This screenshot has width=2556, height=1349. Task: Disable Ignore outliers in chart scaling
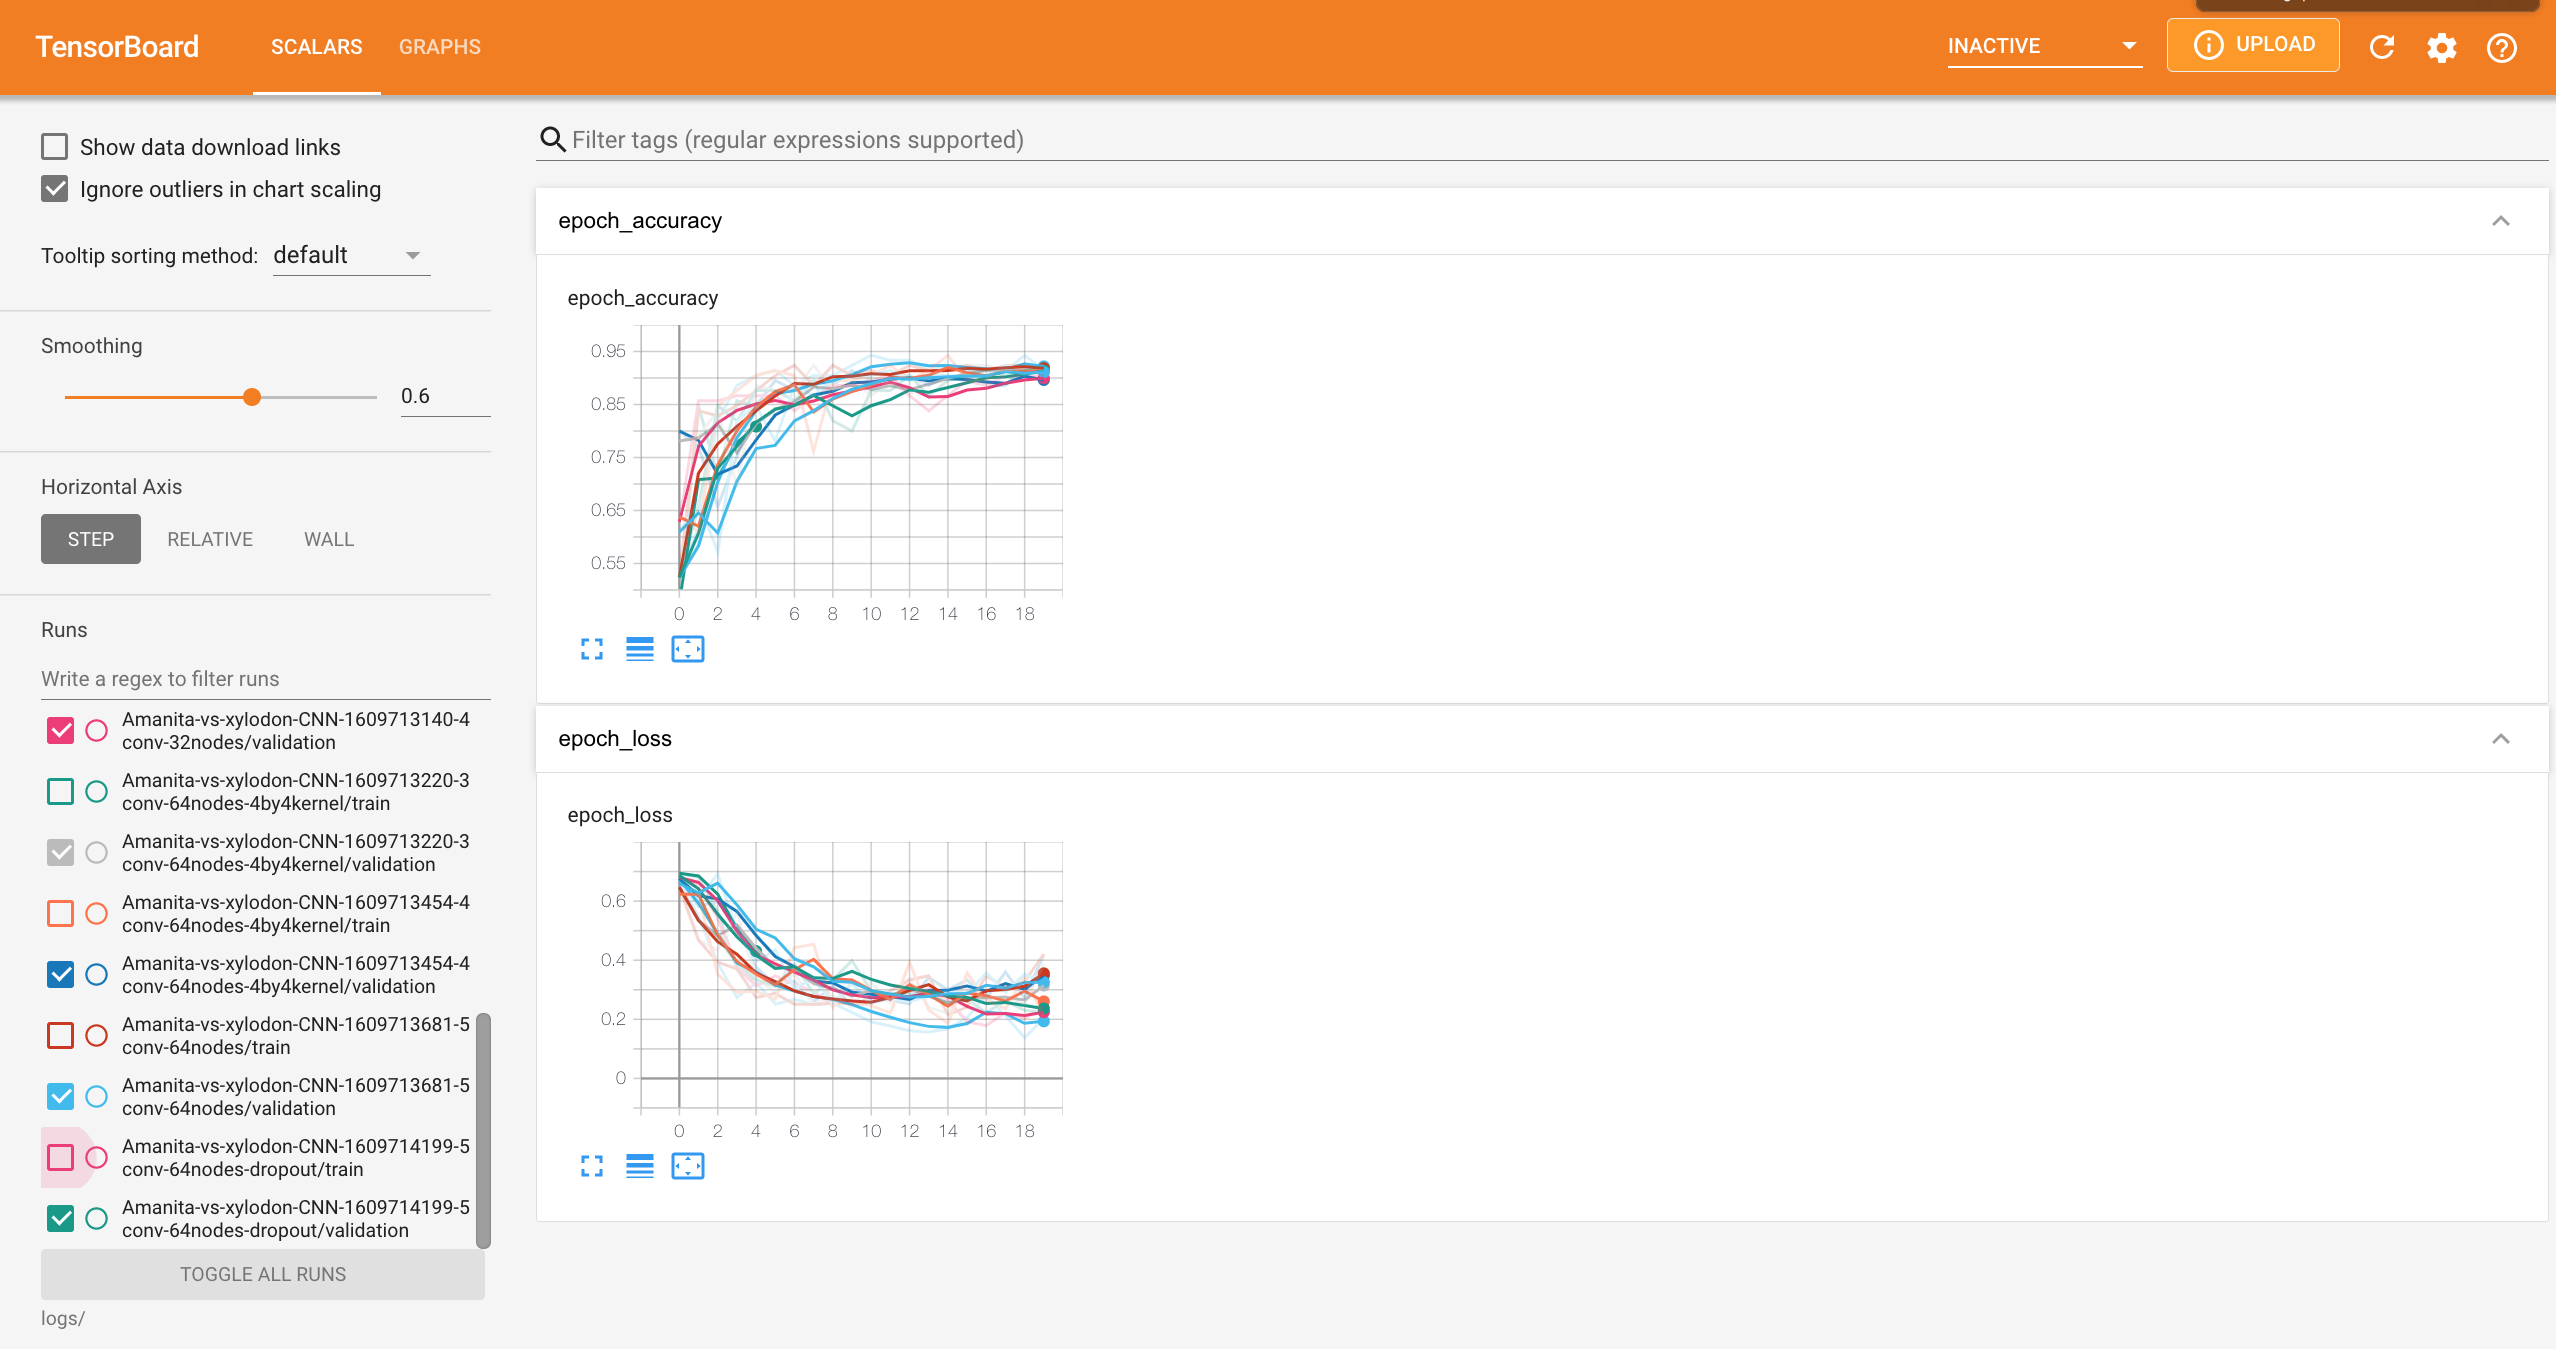pos(54,188)
